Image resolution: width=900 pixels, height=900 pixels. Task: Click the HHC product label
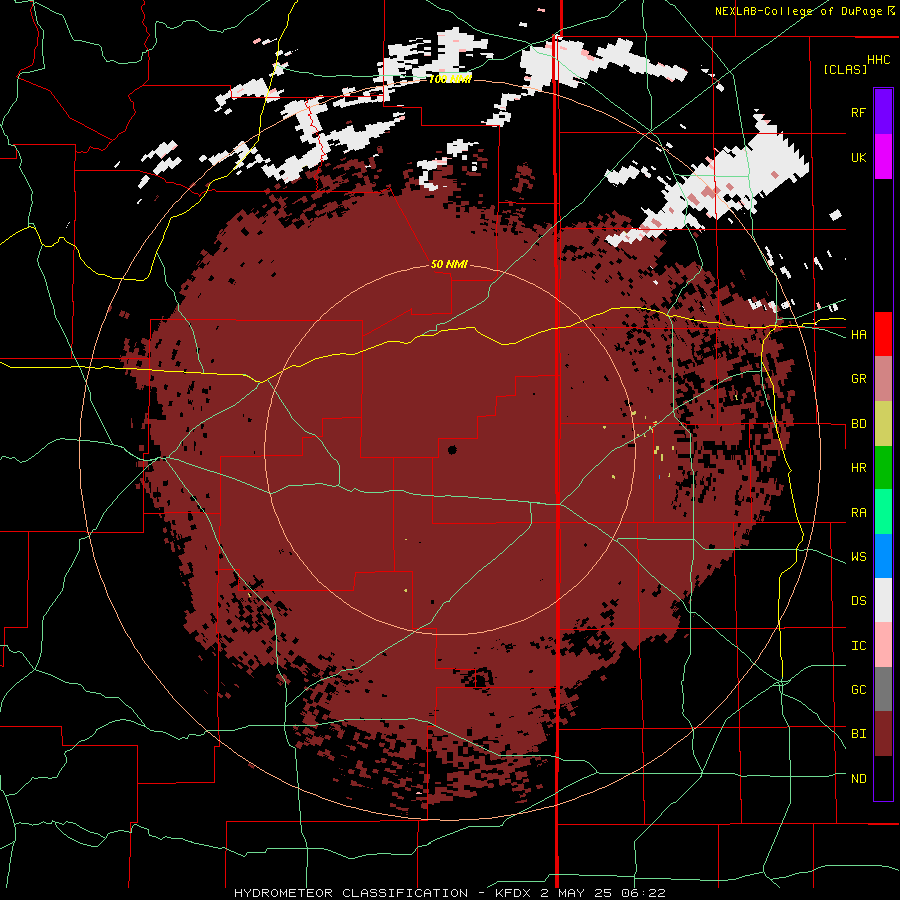879,60
